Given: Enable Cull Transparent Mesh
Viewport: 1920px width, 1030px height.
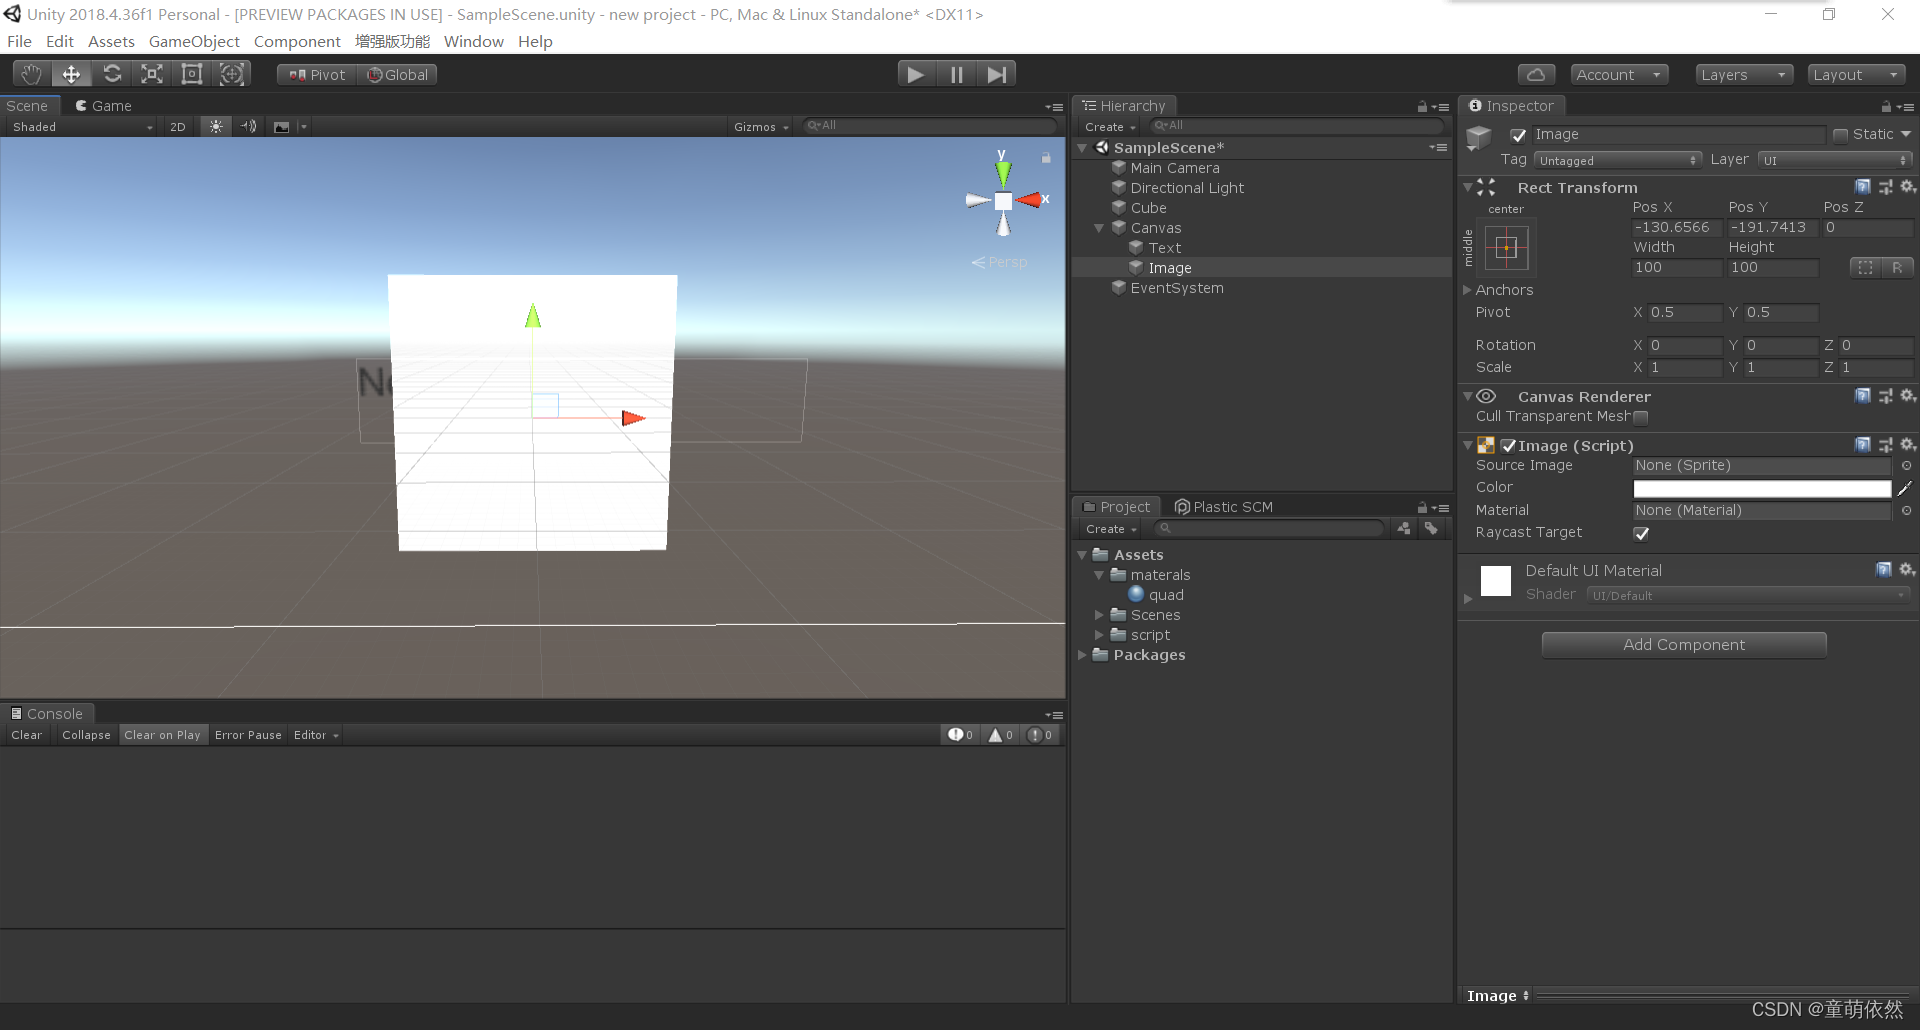Looking at the screenshot, I should click(x=1640, y=417).
